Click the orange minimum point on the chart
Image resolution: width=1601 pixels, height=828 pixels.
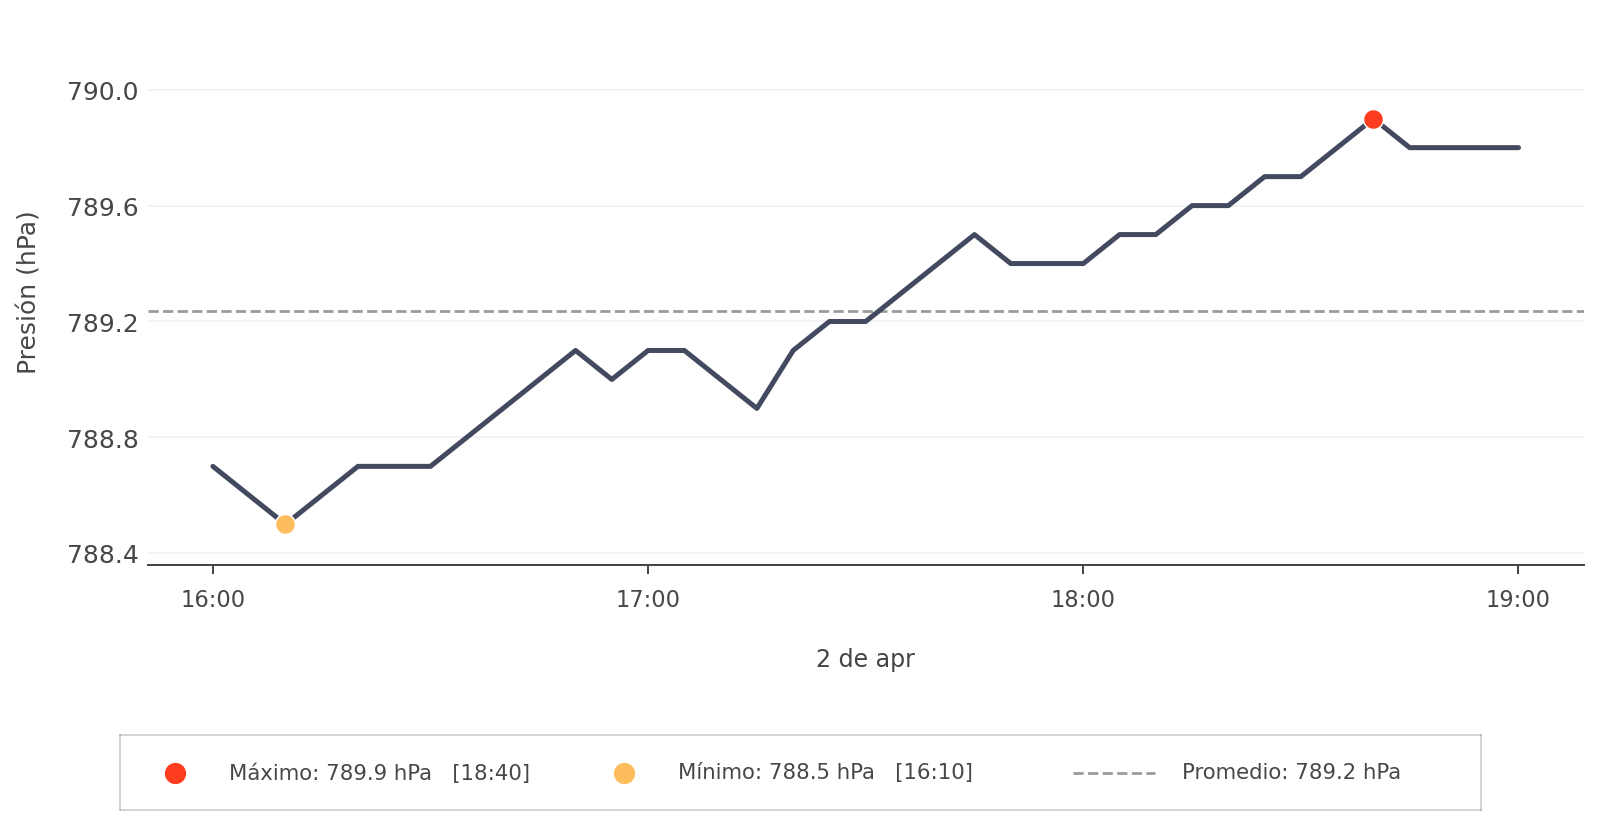click(285, 524)
